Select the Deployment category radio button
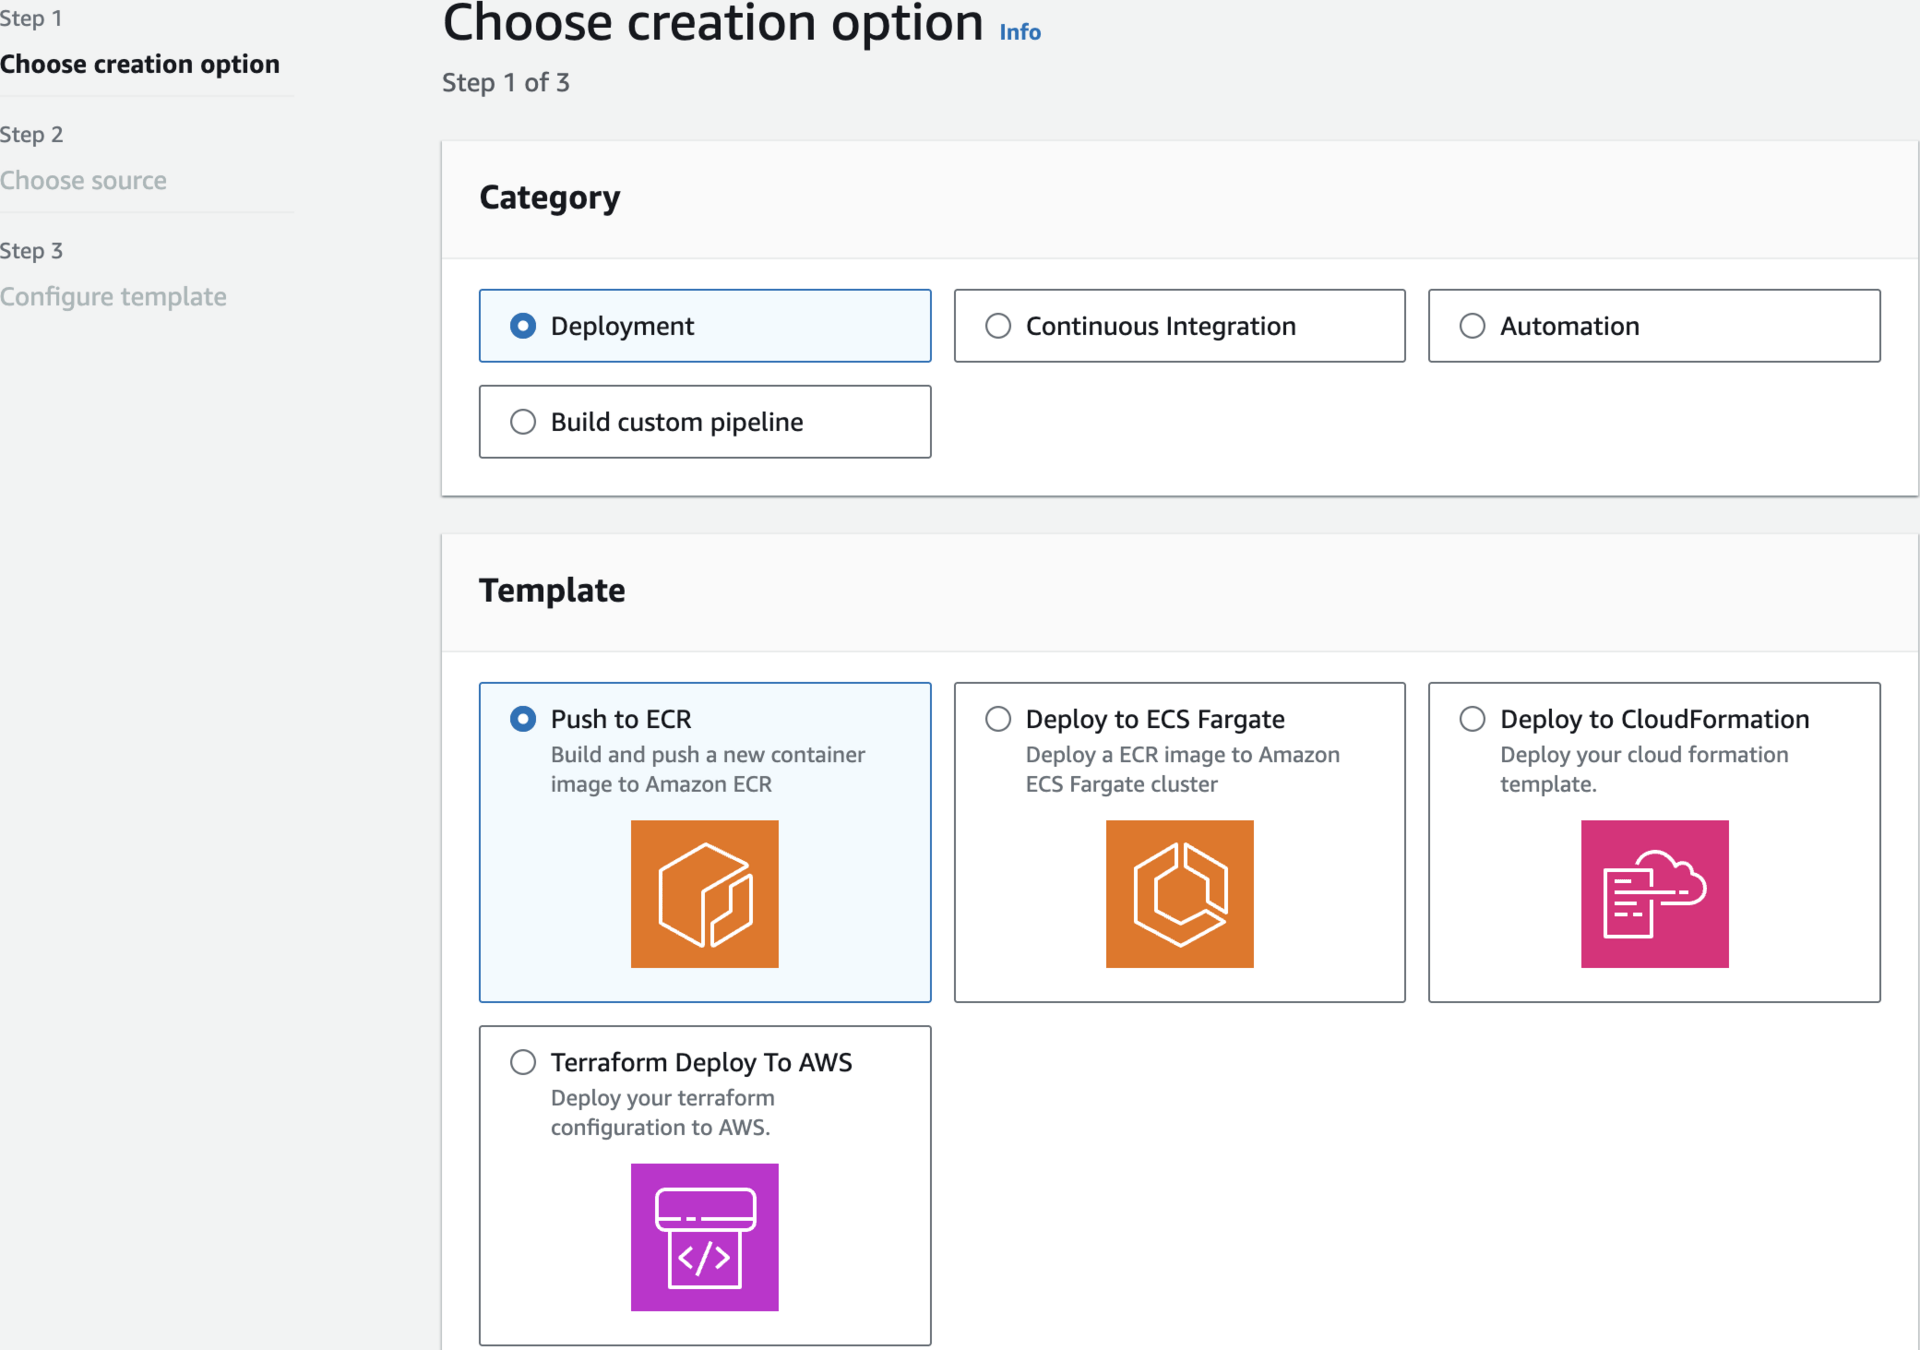This screenshot has height=1350, width=1920. pyautogui.click(x=523, y=326)
